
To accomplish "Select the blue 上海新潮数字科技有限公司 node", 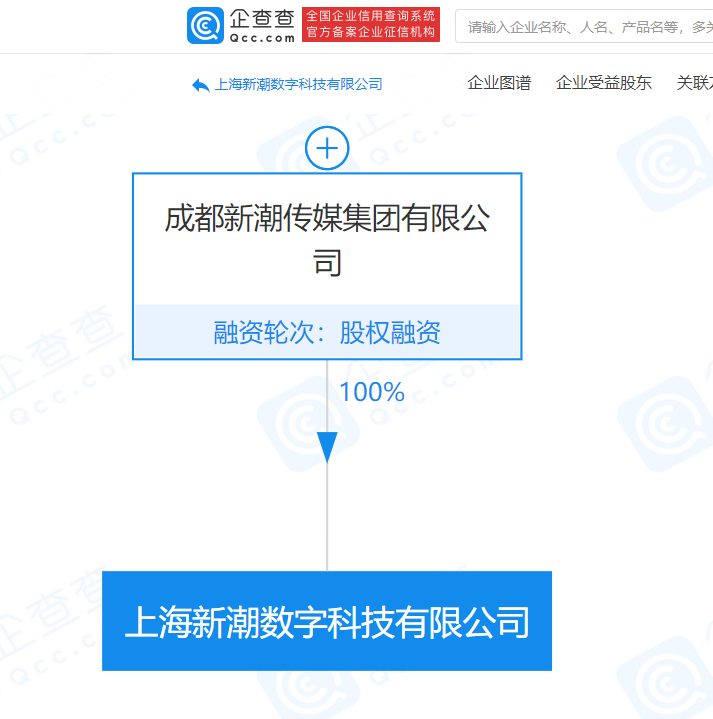I will pyautogui.click(x=327, y=621).
